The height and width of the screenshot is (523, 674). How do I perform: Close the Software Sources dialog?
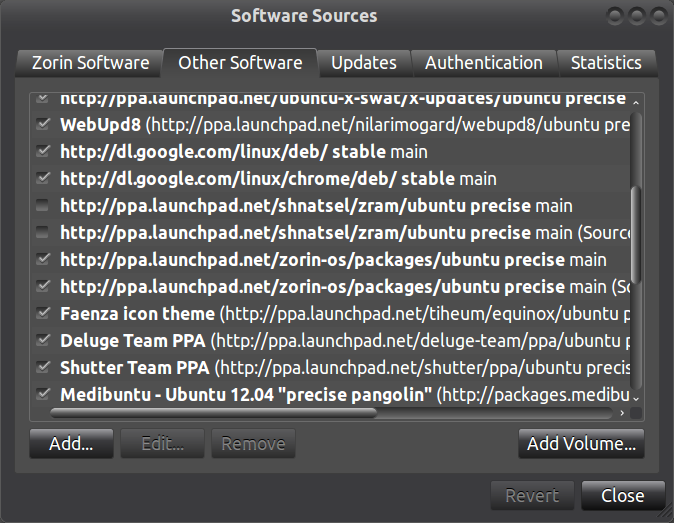click(622, 495)
